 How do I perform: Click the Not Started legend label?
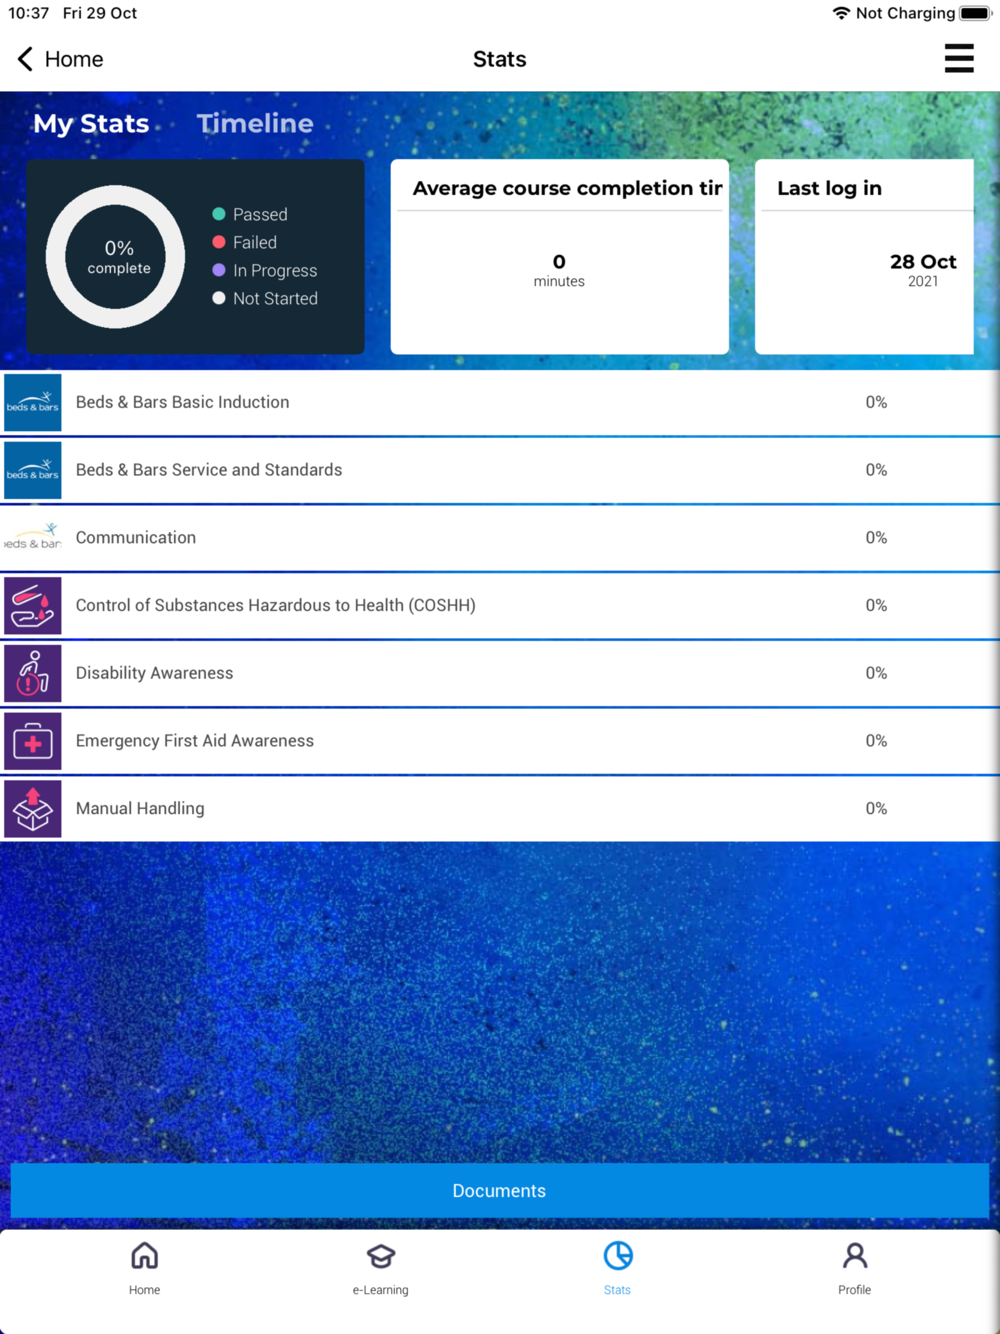point(275,298)
